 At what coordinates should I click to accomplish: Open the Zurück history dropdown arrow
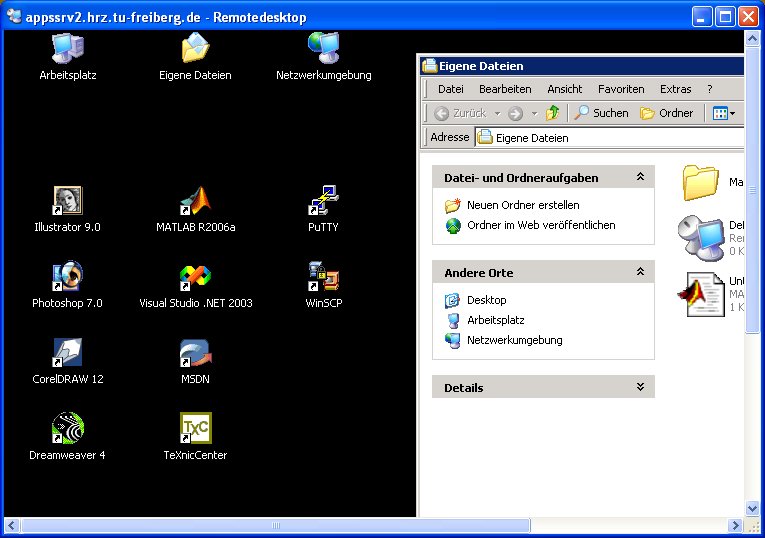(497, 114)
